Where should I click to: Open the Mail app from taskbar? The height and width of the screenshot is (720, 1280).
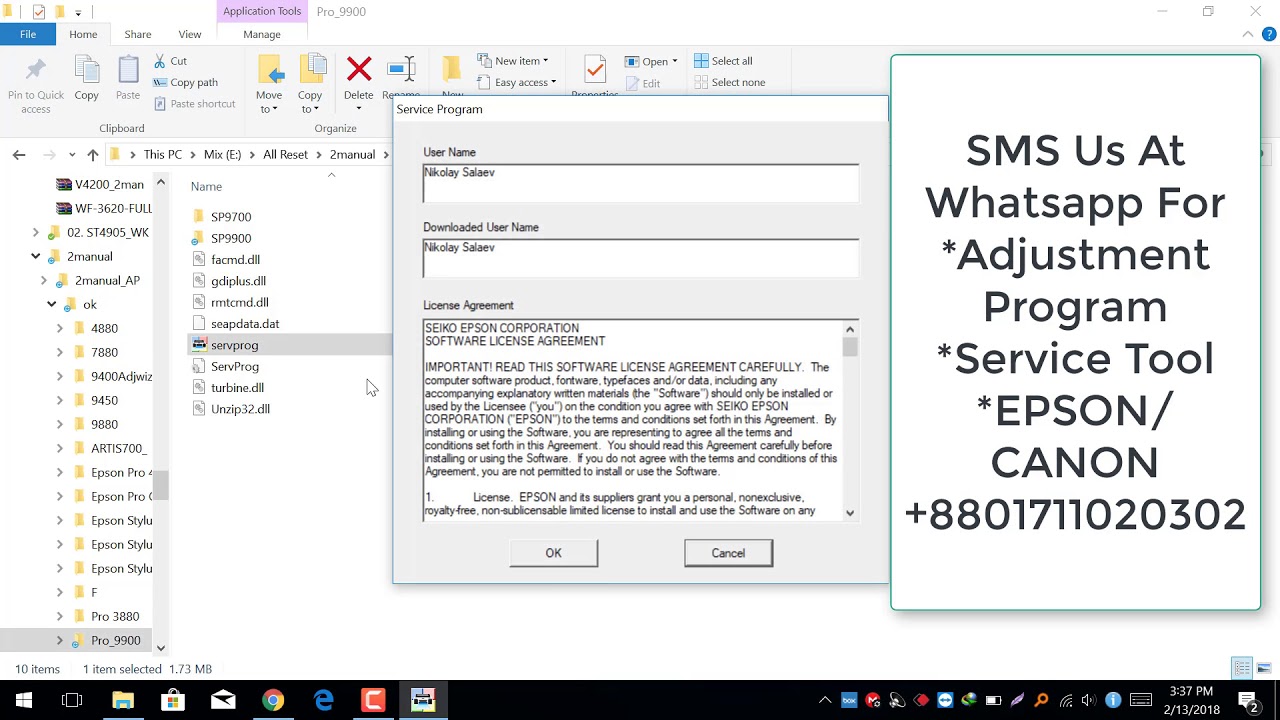pos(223,700)
